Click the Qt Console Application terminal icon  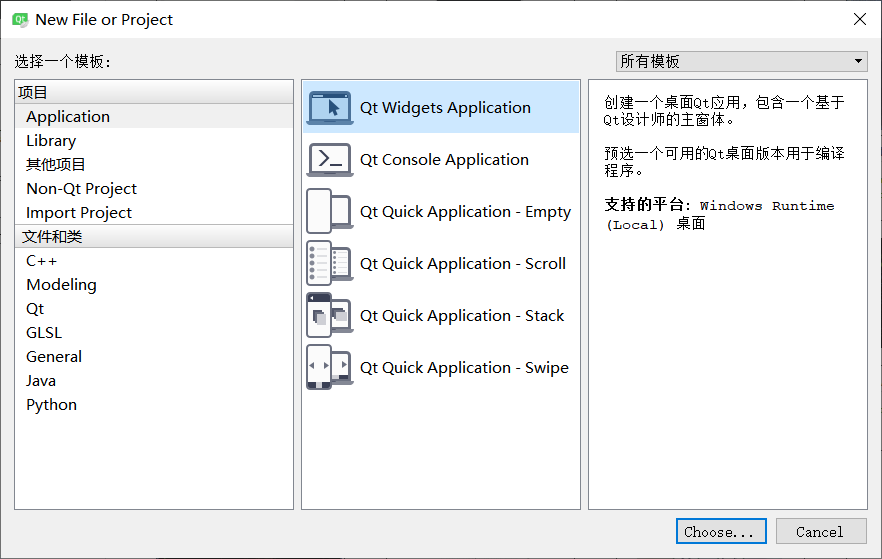[330, 160]
